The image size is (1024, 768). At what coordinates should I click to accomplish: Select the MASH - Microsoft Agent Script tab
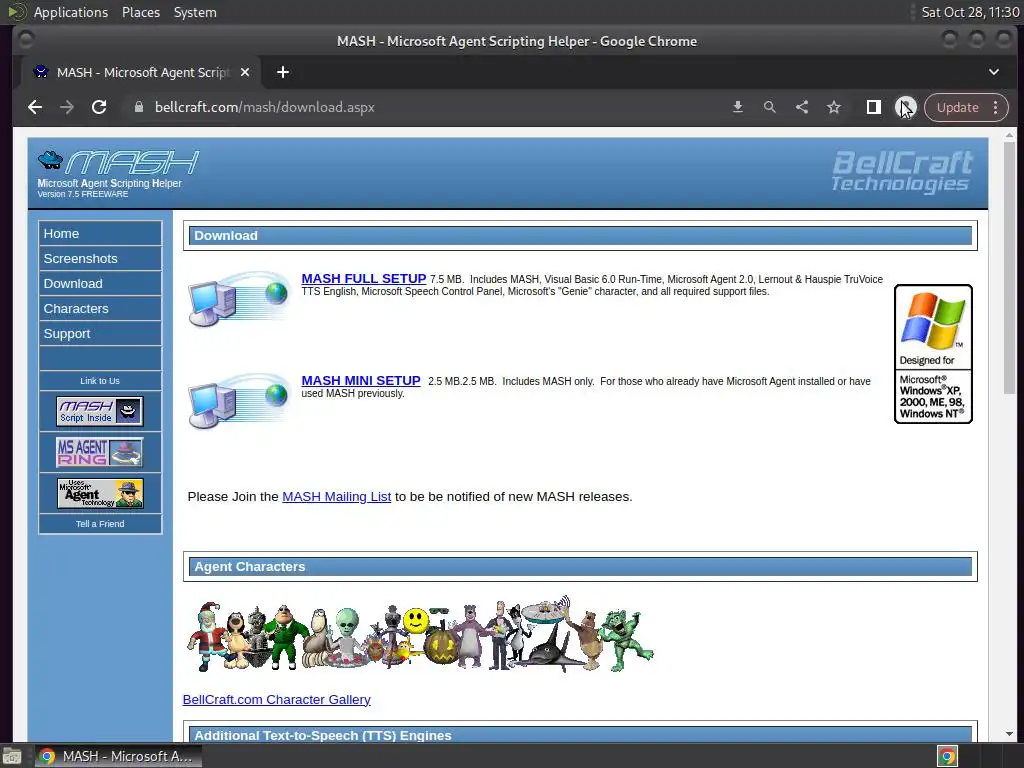(x=141, y=72)
